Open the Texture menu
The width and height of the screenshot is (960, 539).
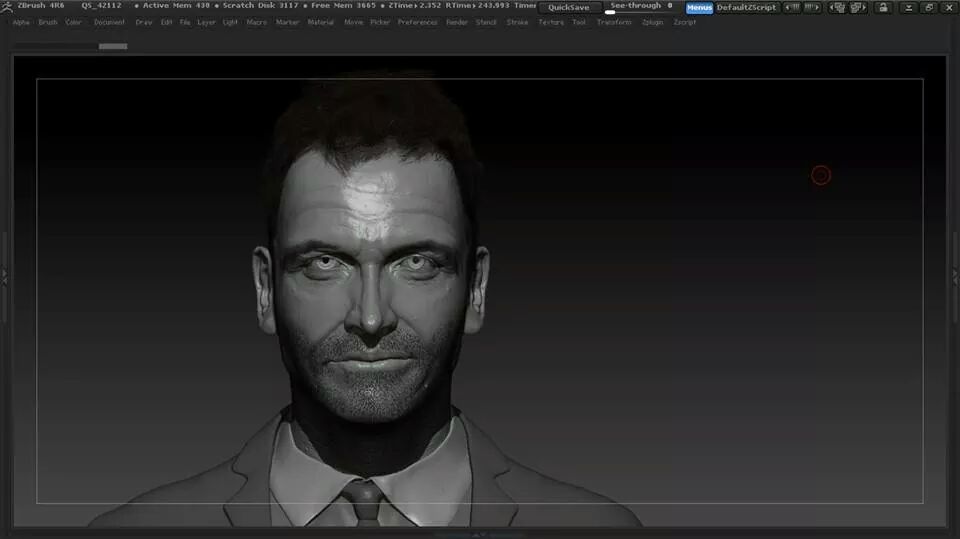pos(551,22)
